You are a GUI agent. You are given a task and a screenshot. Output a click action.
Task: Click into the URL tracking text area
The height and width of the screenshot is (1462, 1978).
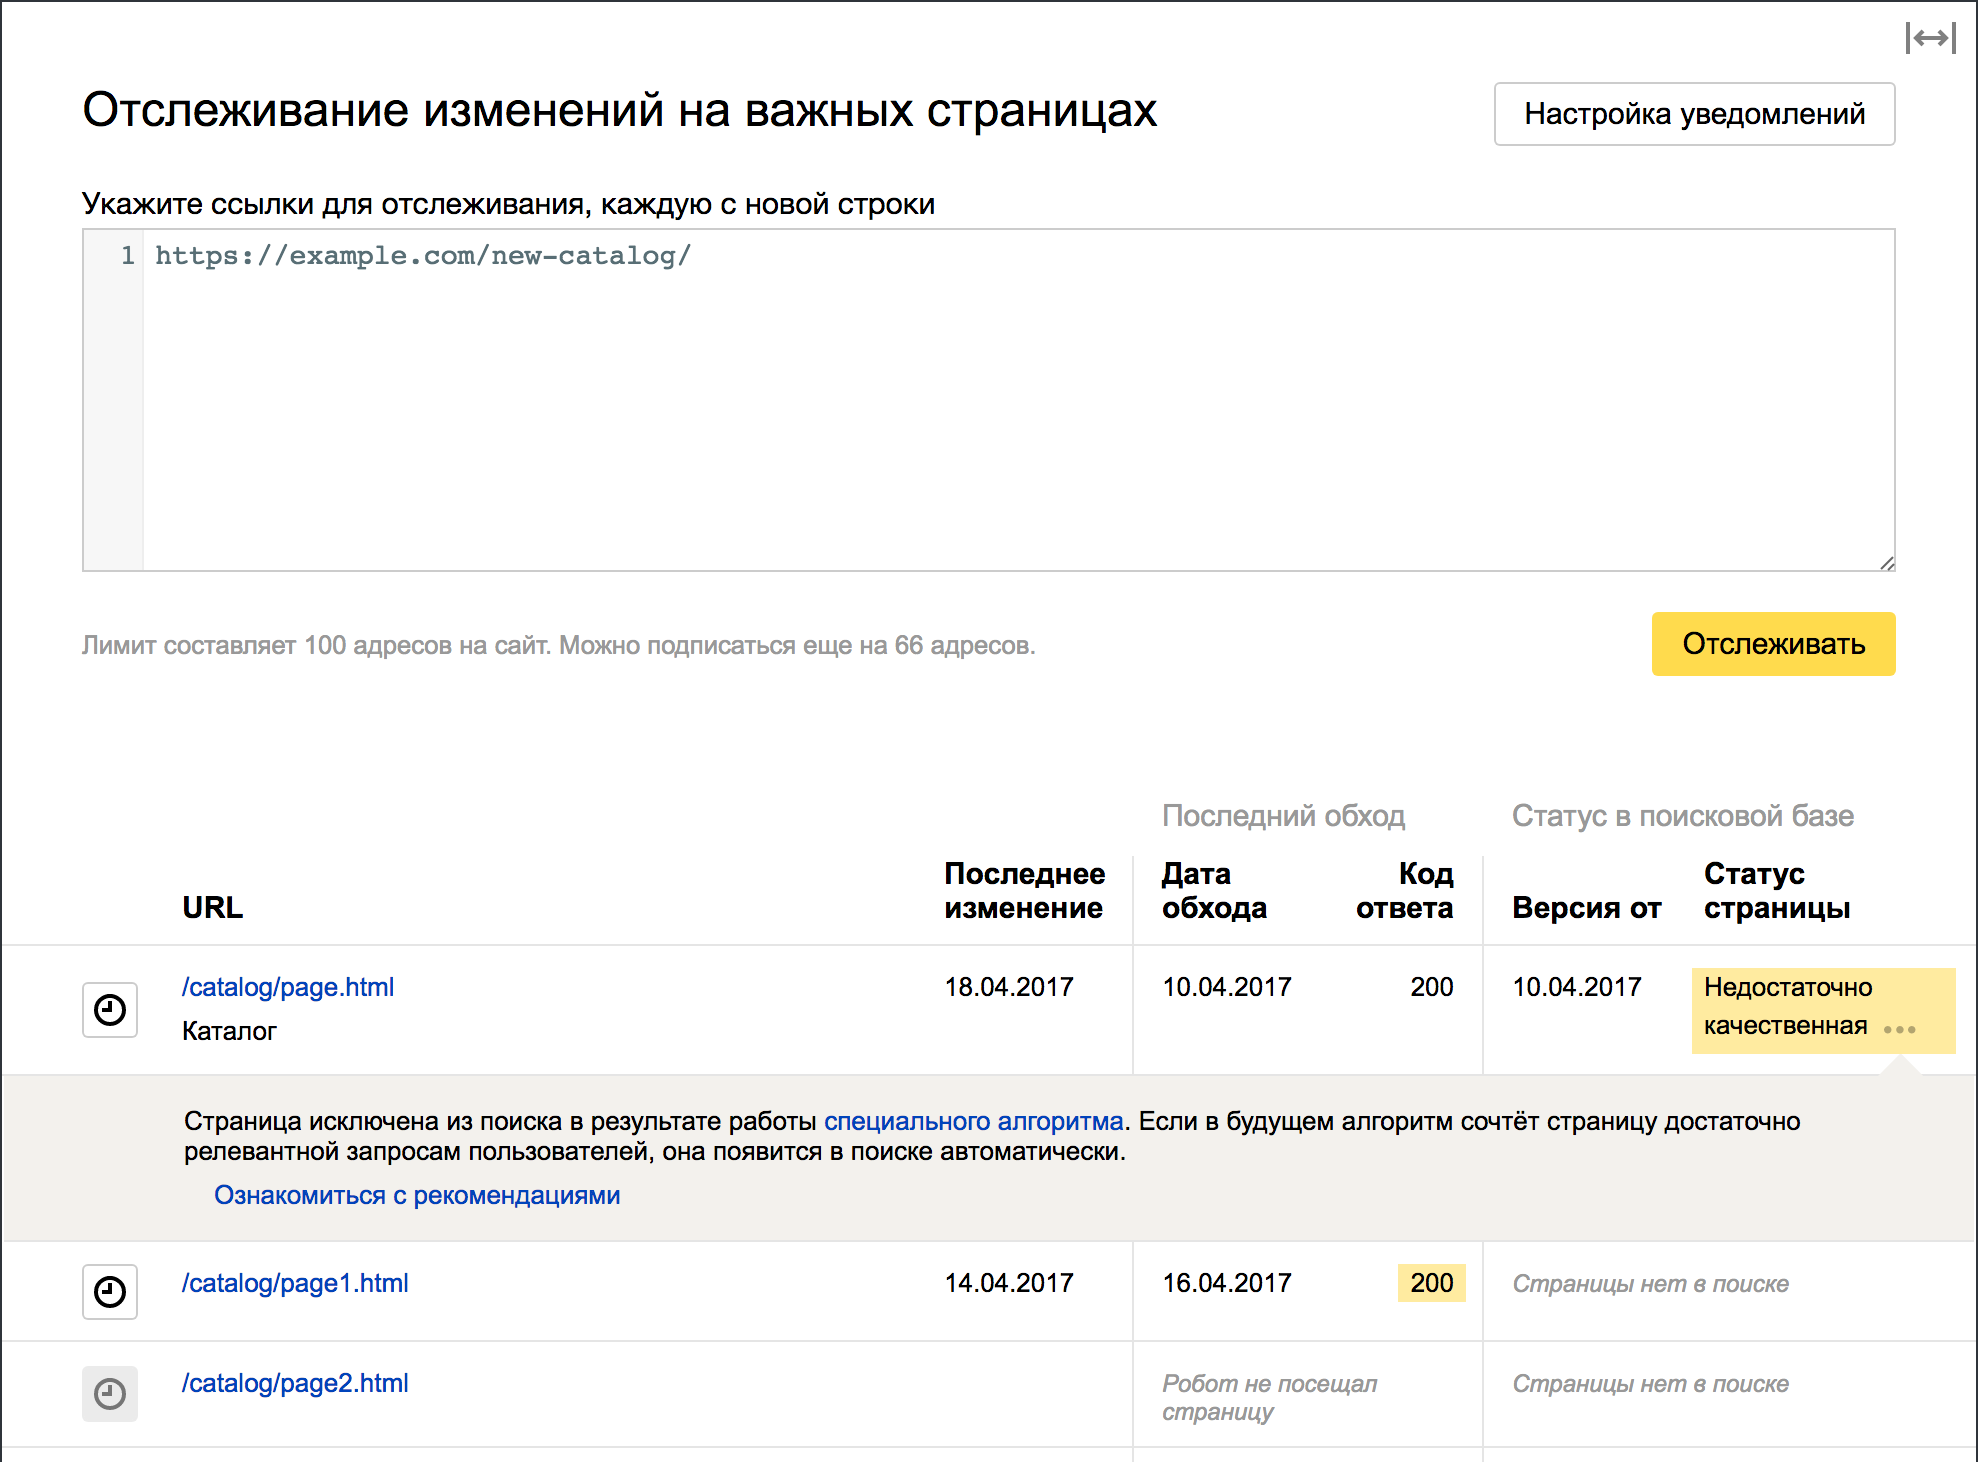tap(1000, 400)
